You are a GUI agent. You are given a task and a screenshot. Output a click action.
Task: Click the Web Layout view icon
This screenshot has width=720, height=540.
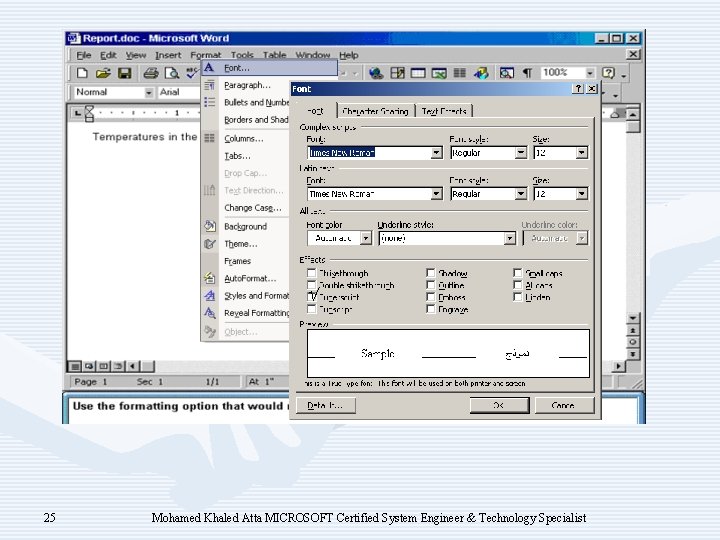click(x=89, y=366)
